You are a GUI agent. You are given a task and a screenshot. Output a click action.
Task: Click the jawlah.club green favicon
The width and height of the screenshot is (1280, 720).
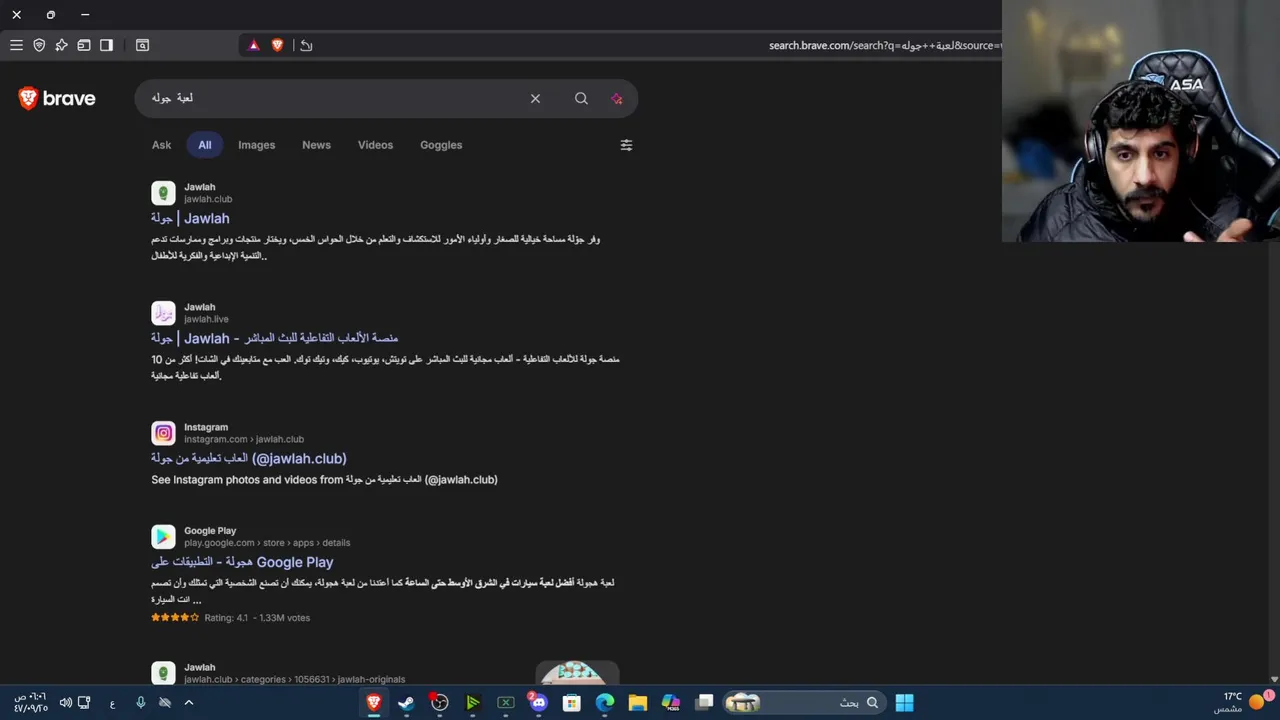(x=163, y=193)
